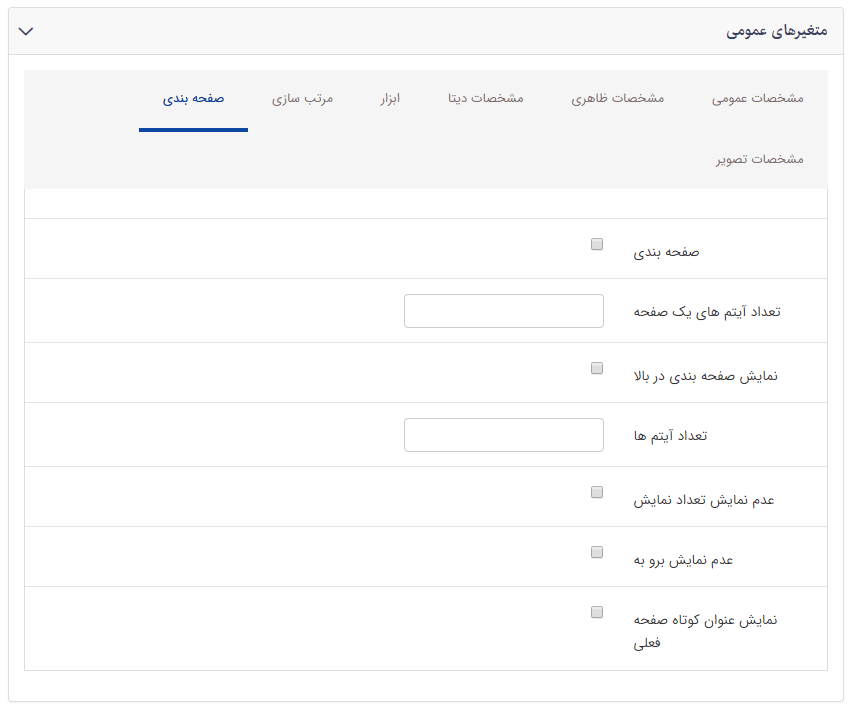The image size is (859, 713).
Task: Click the "تعداد آیتم های یک صفحه" input field
Action: tap(503, 311)
